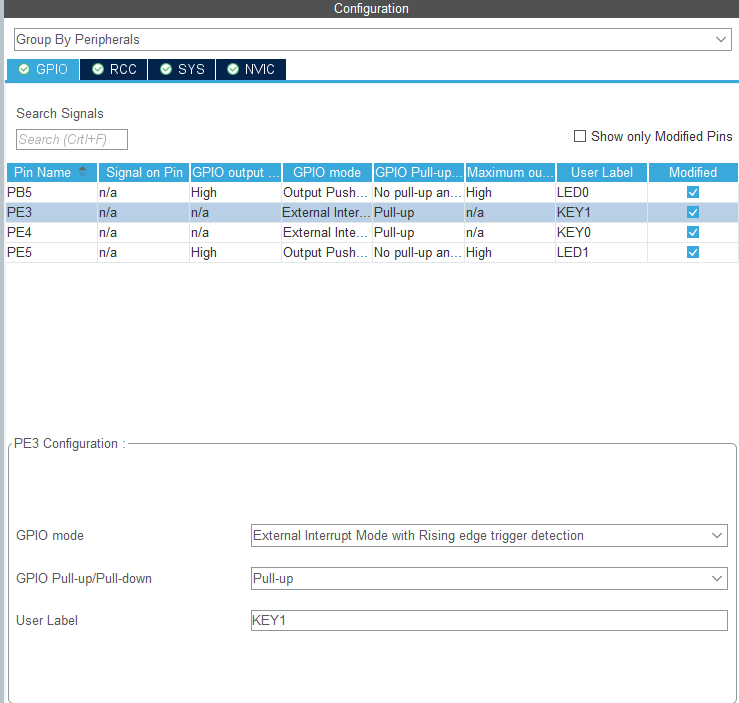Enable Show only Modified Pins checkbox
This screenshot has height=703, width=739.
580,136
